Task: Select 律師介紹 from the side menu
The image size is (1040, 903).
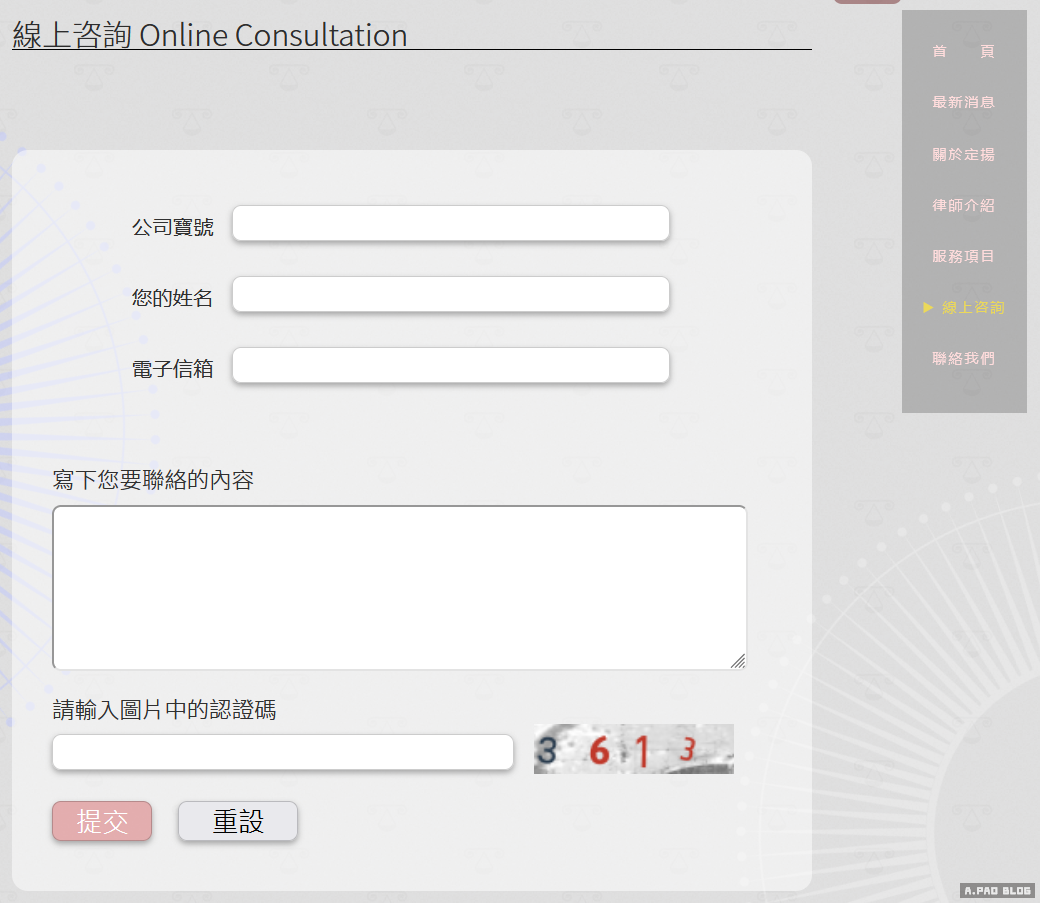Action: pyautogui.click(x=963, y=206)
